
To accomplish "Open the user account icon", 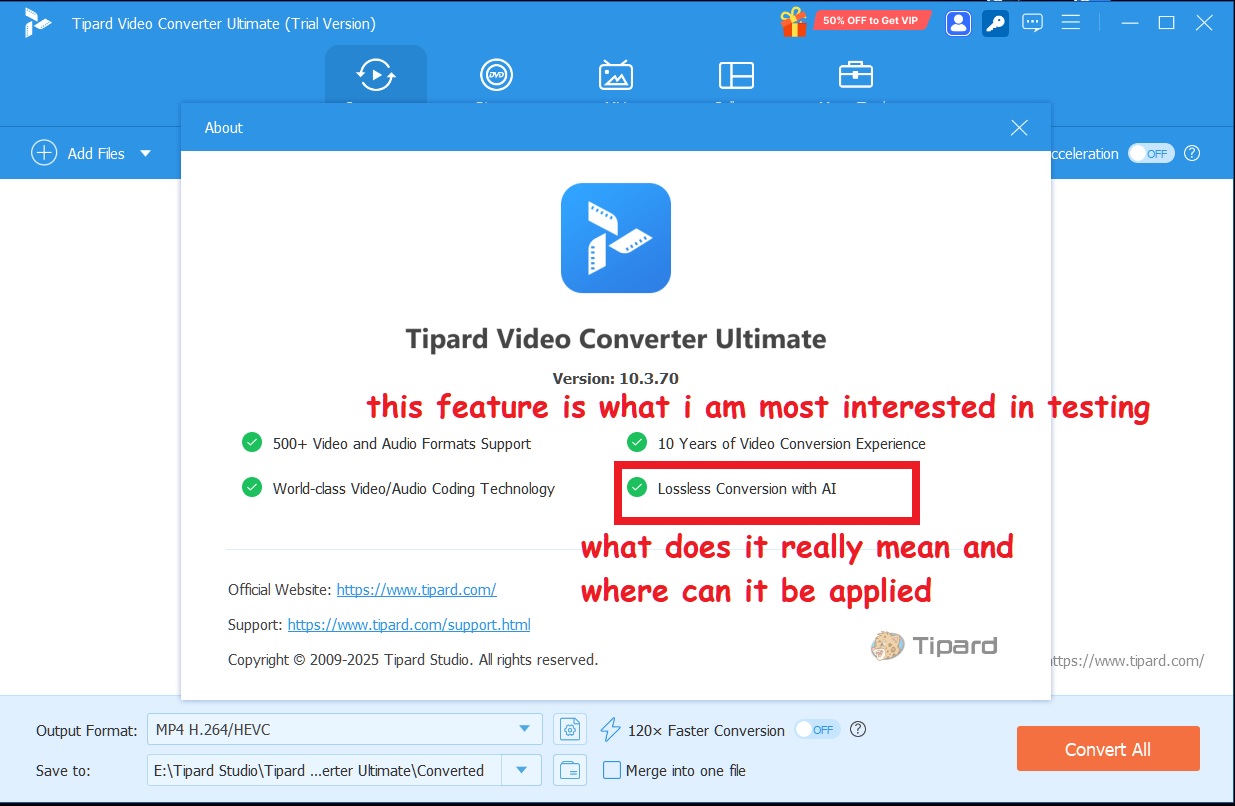I will point(958,23).
